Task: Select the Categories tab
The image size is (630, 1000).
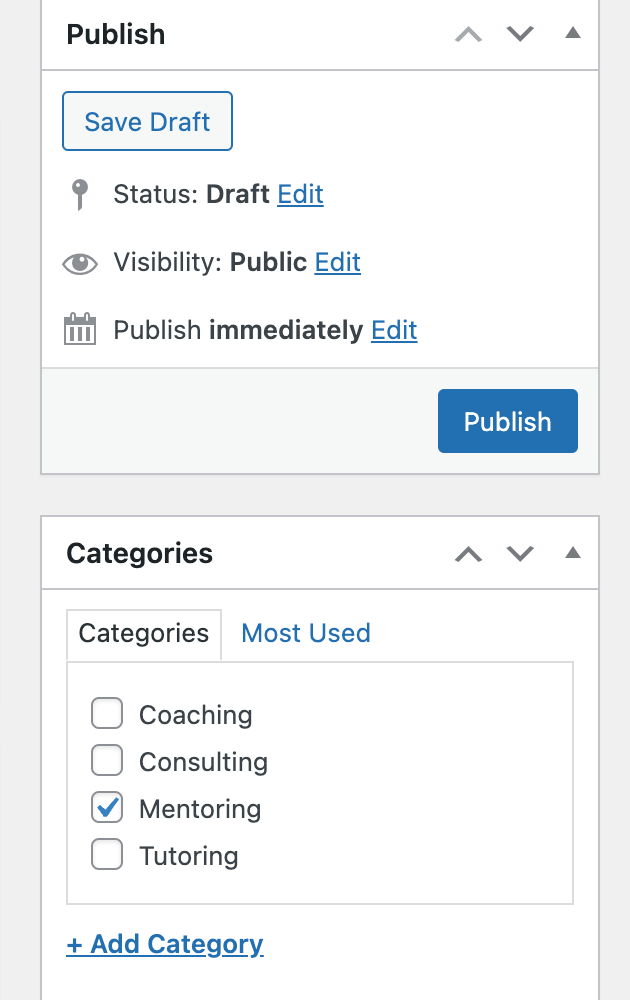Action: point(143,633)
